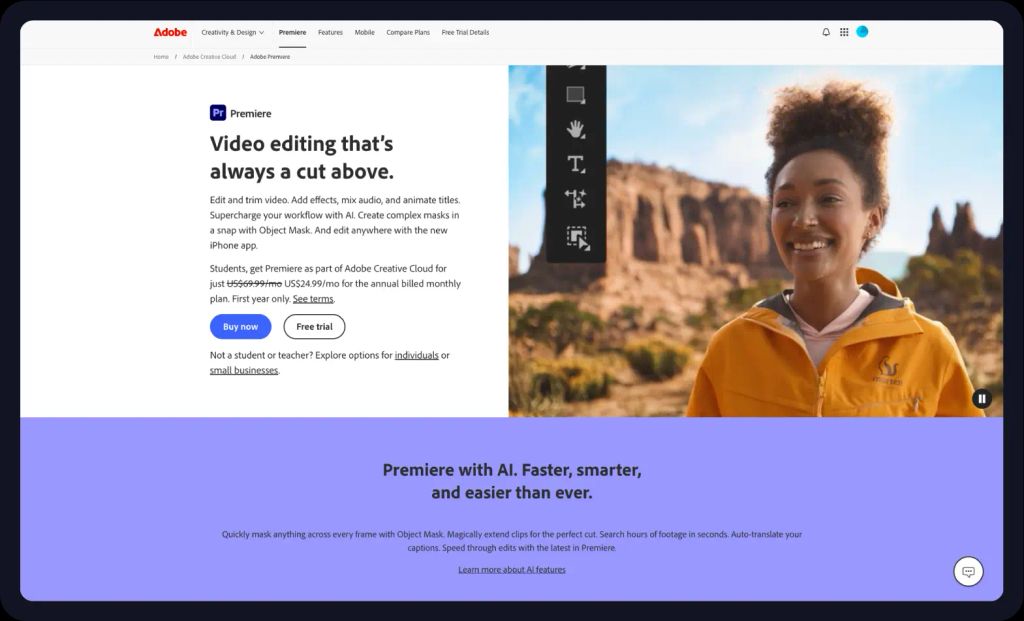Select the Hand tool in the toolbar
Viewport: 1024px width, 621px height.
[575, 130]
